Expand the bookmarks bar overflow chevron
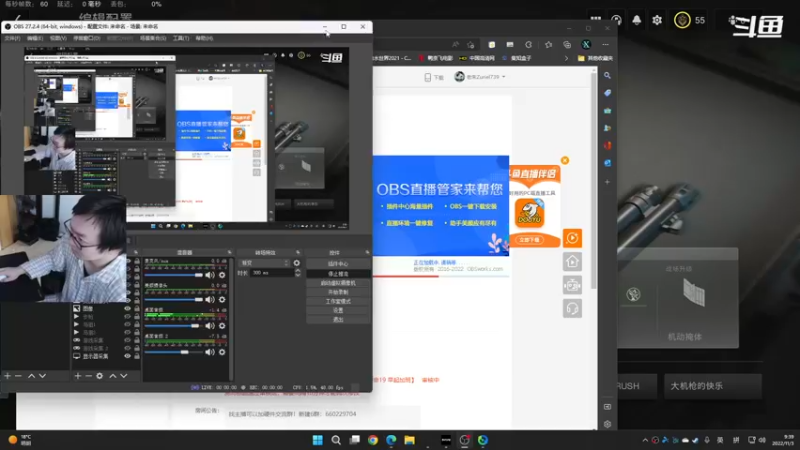The image size is (800, 450). click(x=566, y=58)
